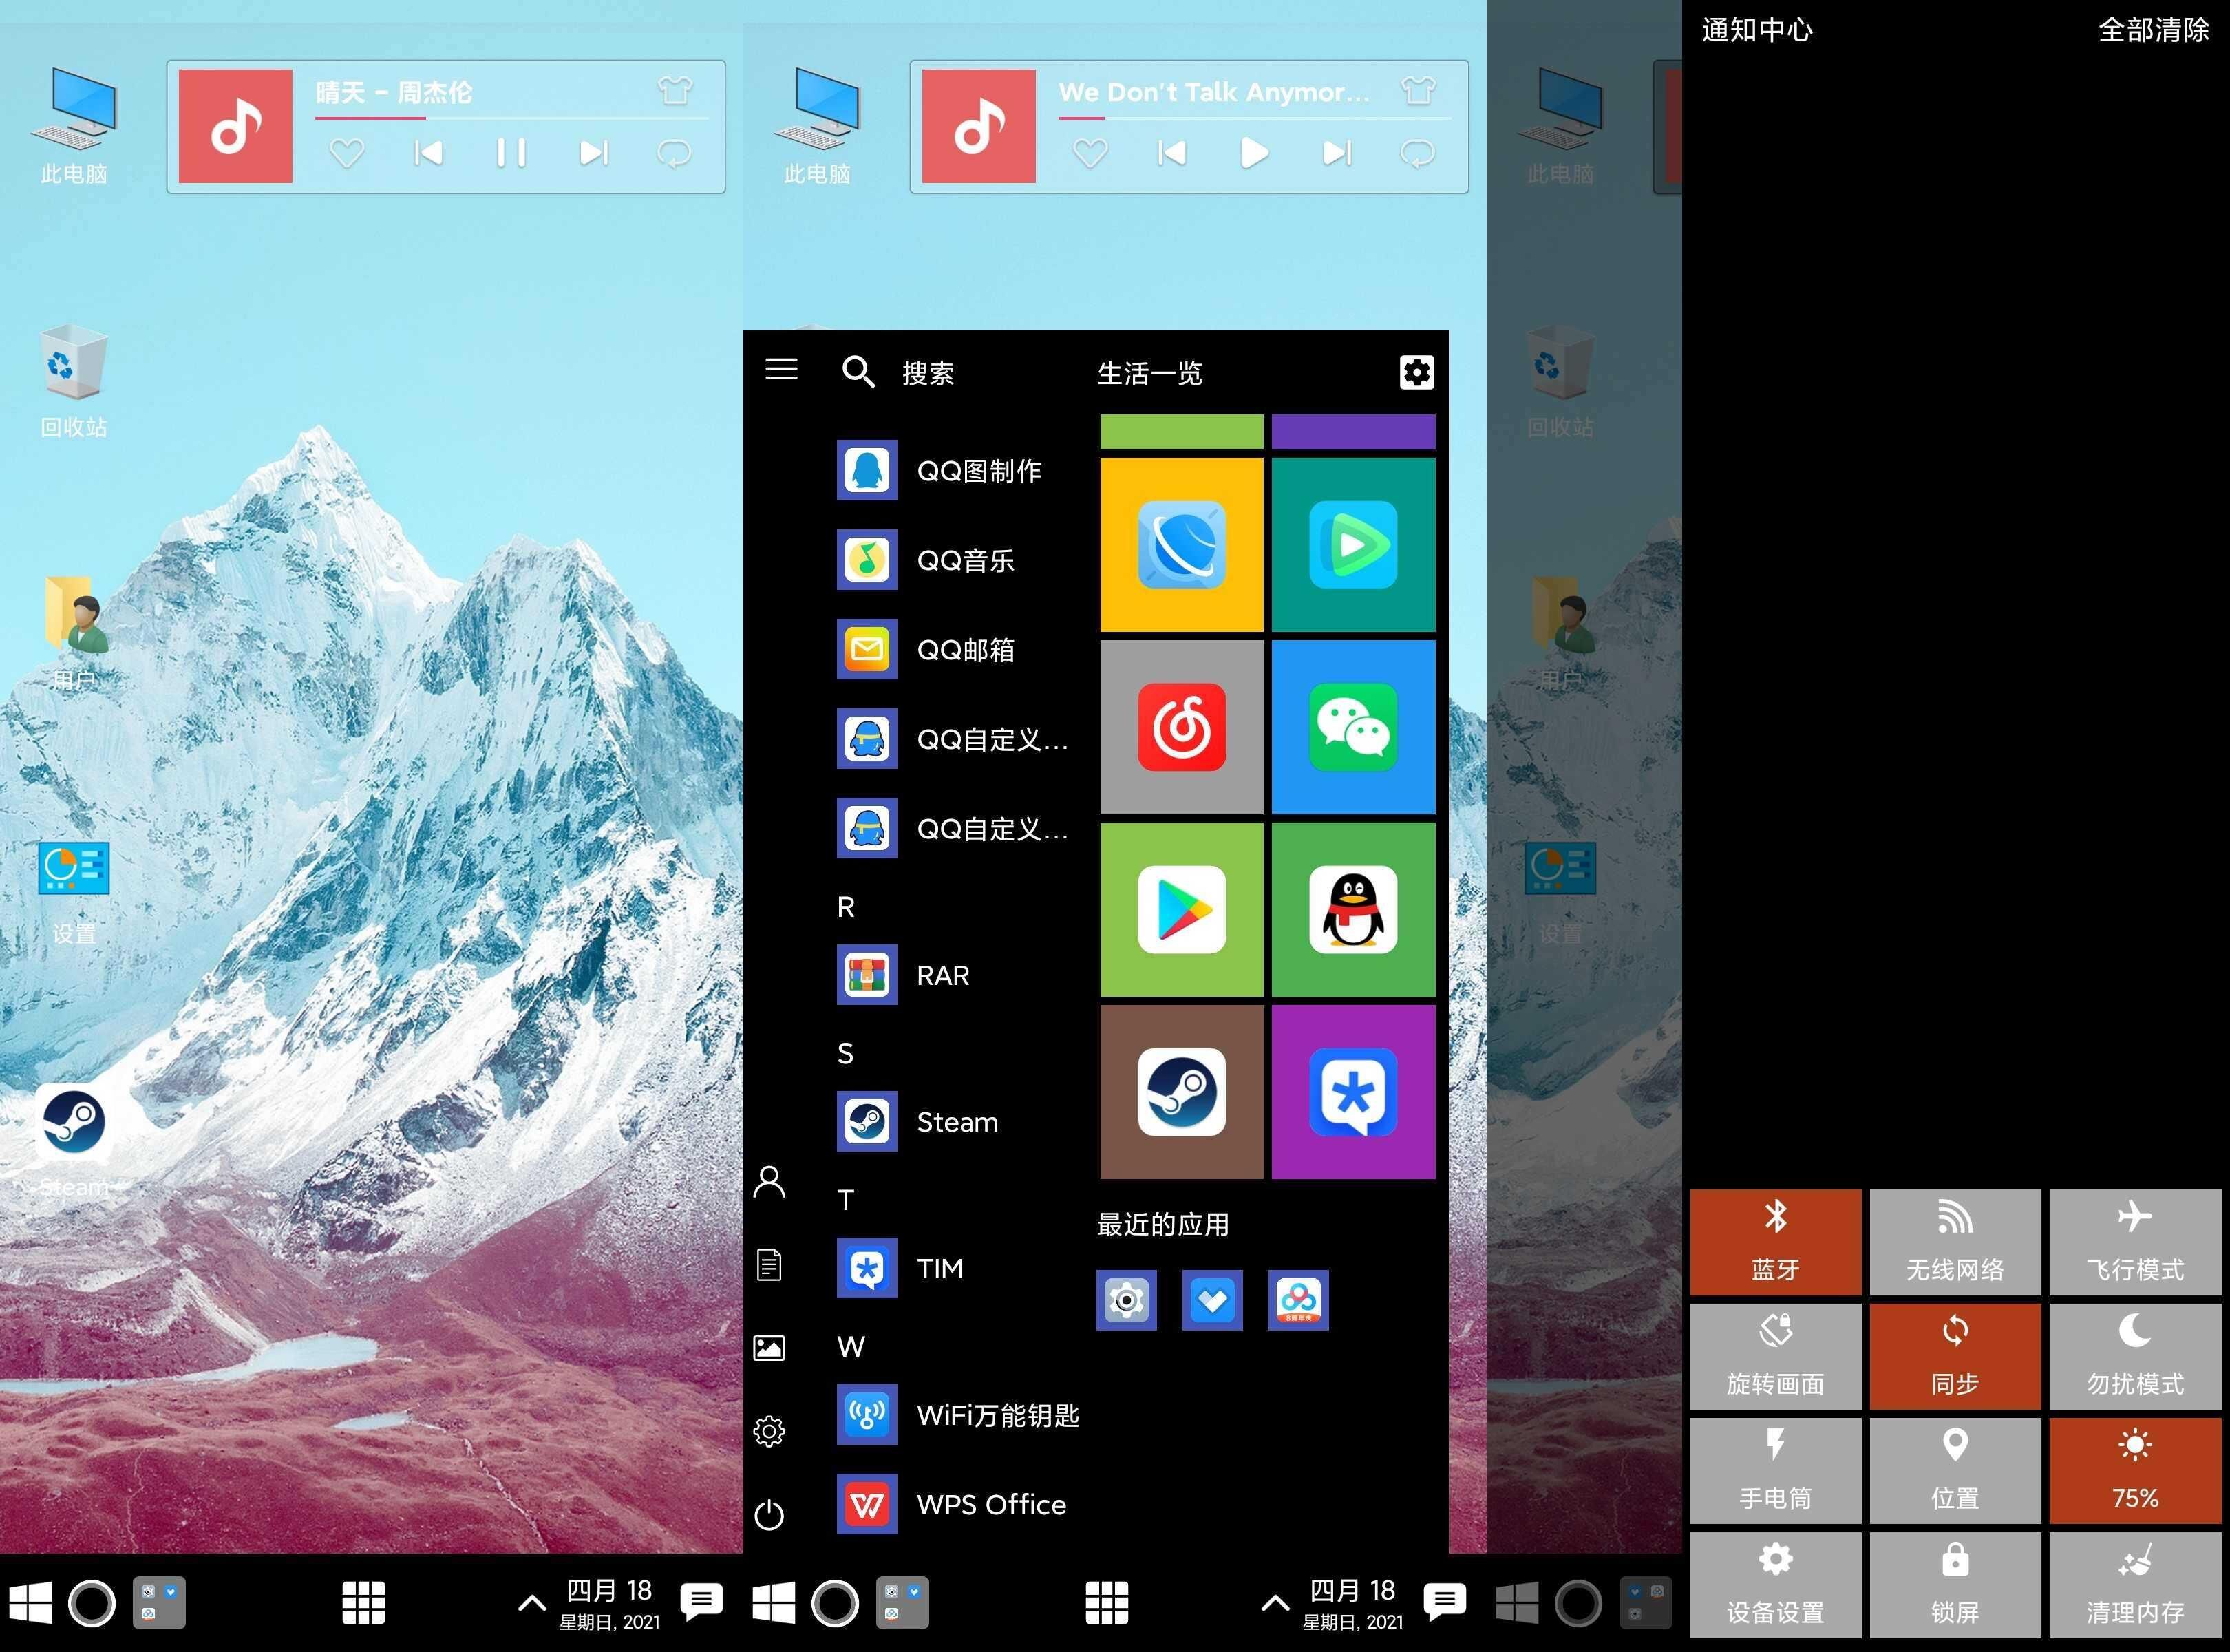Adjust the 75% brightness tile
Image resolution: width=2230 pixels, height=1652 pixels.
(2134, 1470)
